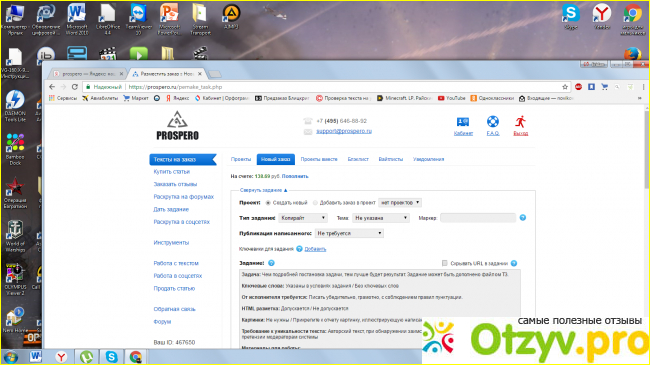Select the Создать новый radio button
The height and width of the screenshot is (365, 650).
268,203
